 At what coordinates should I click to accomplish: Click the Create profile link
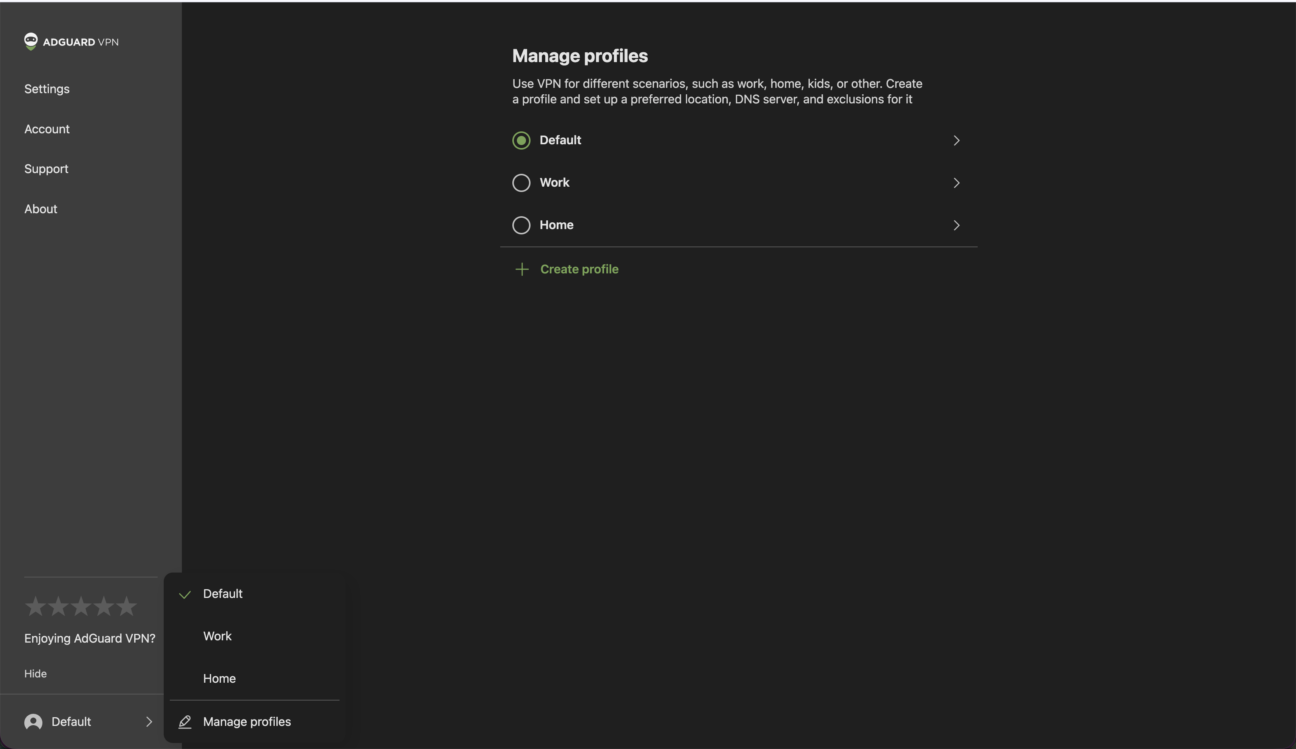(x=579, y=269)
